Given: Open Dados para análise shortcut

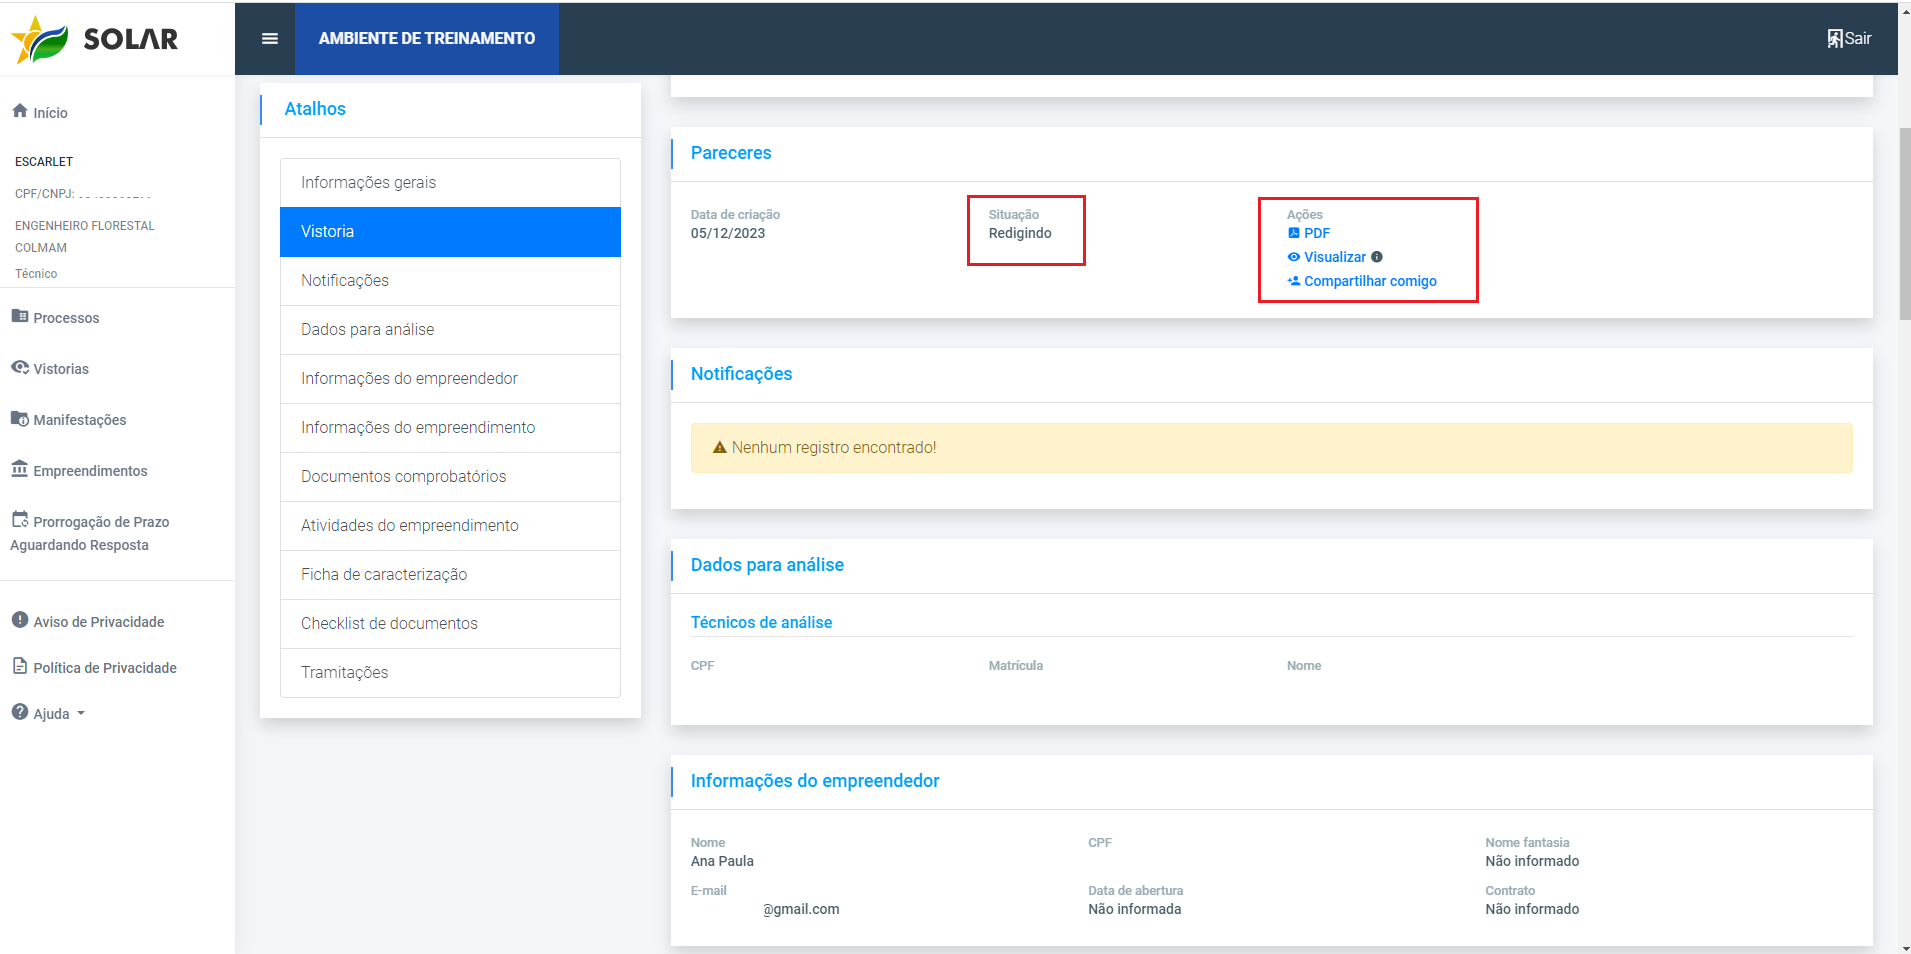Looking at the screenshot, I should (x=450, y=330).
